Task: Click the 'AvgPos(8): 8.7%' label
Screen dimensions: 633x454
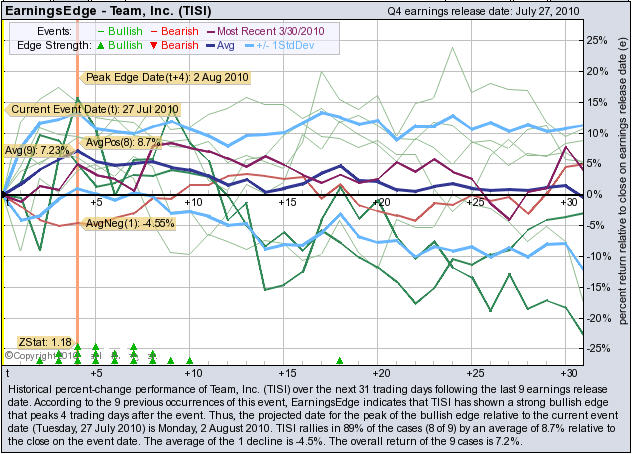Action: pos(122,142)
